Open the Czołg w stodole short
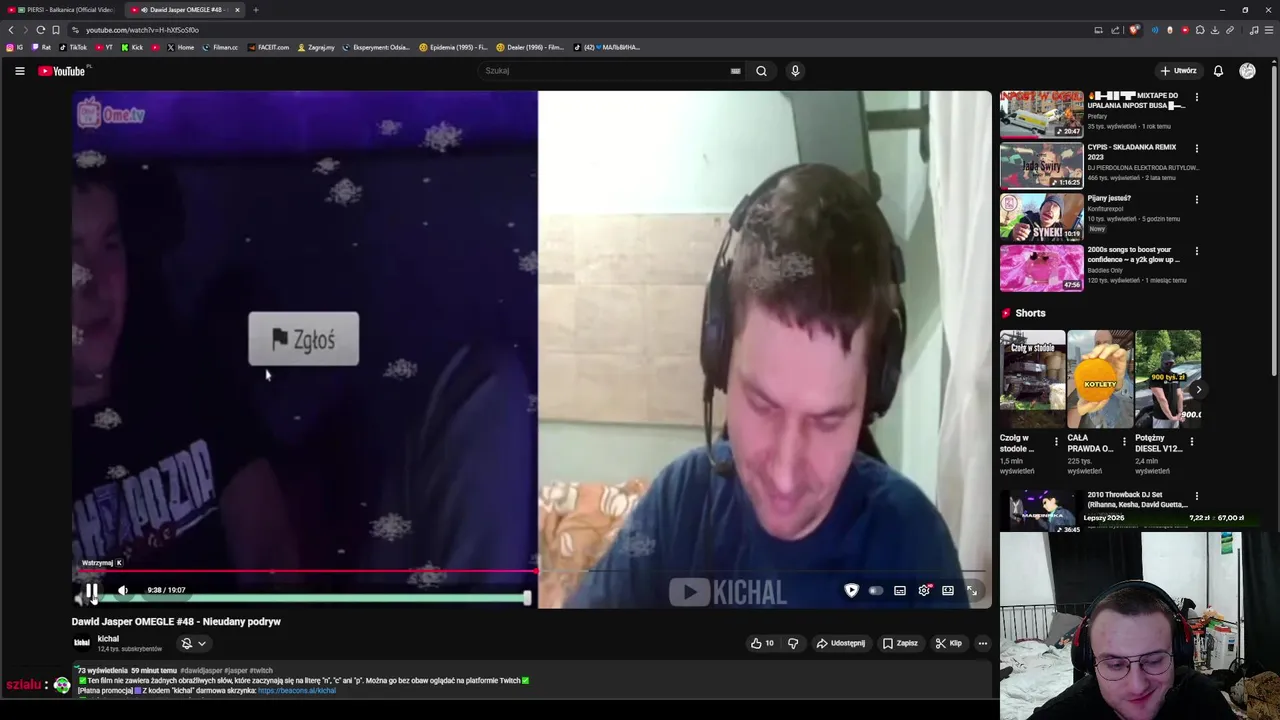The height and width of the screenshot is (720, 1280). pos(1033,379)
